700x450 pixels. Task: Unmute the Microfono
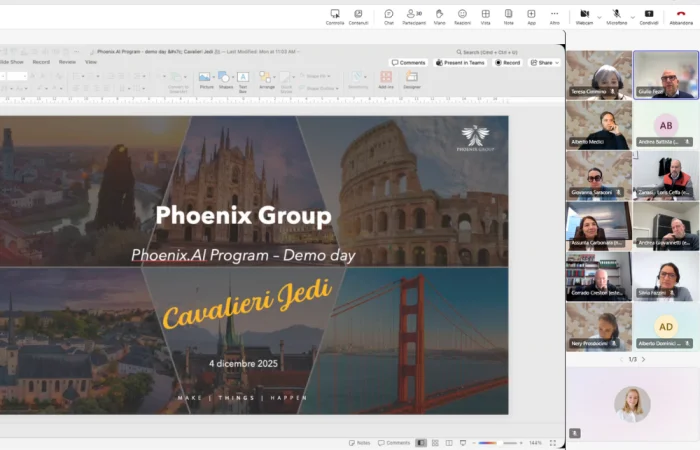(616, 15)
